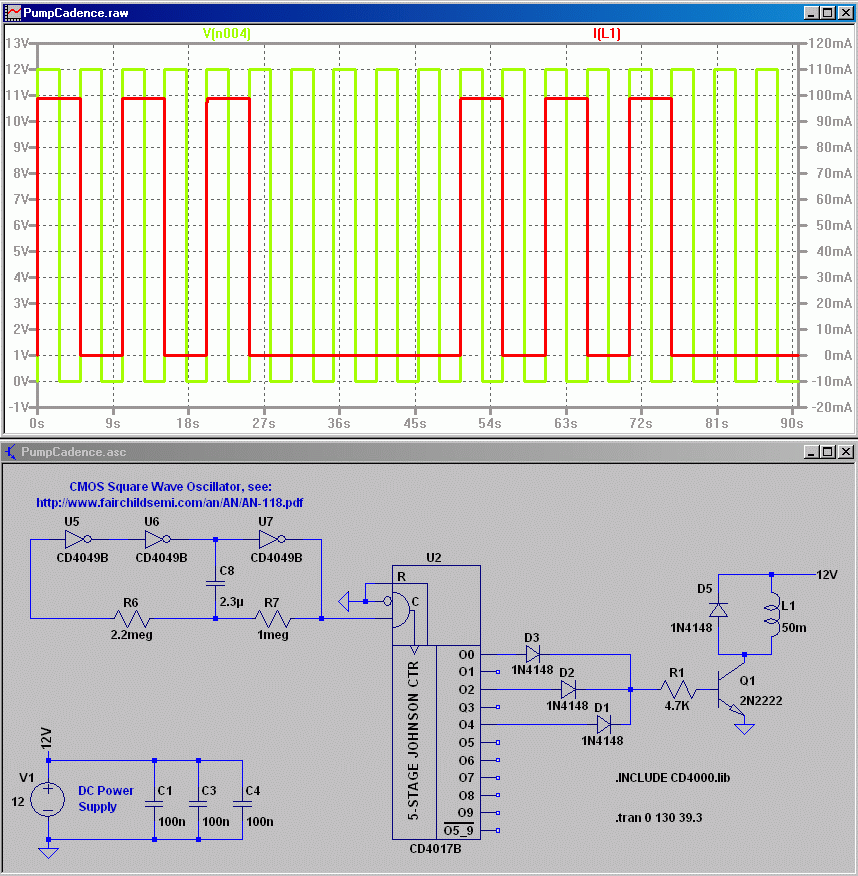Click the O0 output pin label
Image resolution: width=858 pixels, height=876 pixels.
466,654
